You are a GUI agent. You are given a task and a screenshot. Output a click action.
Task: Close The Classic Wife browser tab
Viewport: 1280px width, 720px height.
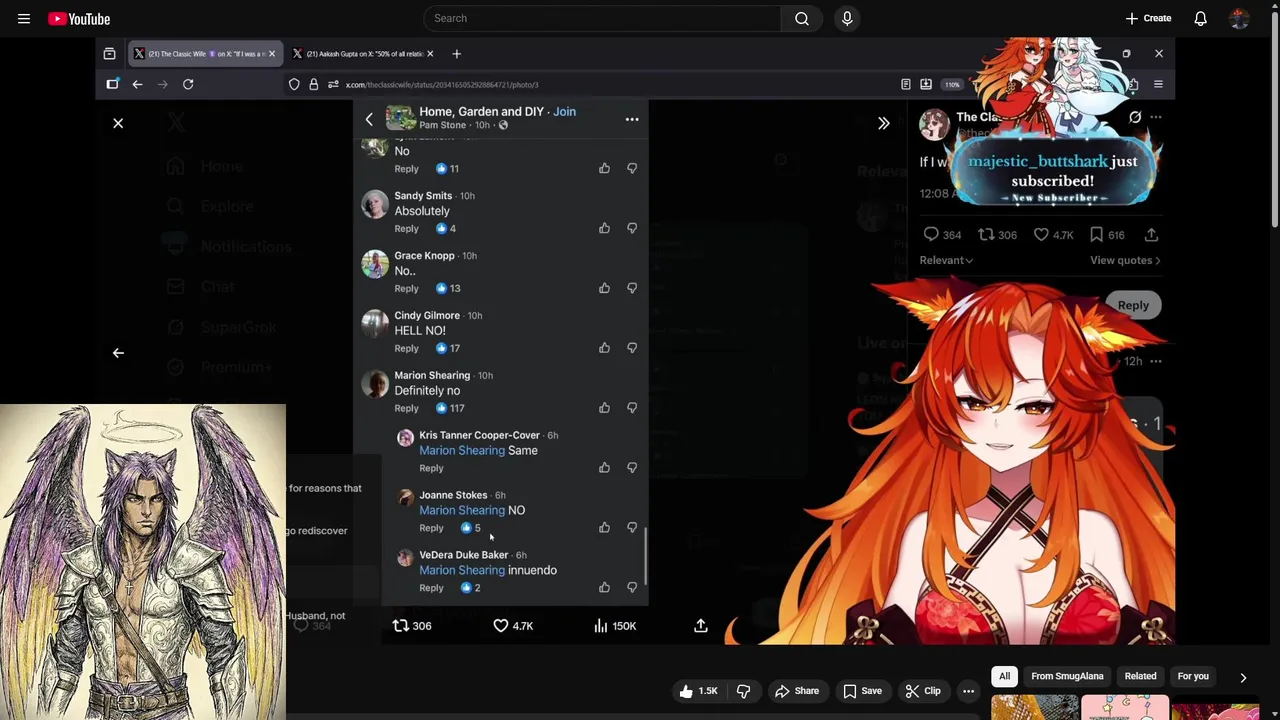click(x=272, y=54)
